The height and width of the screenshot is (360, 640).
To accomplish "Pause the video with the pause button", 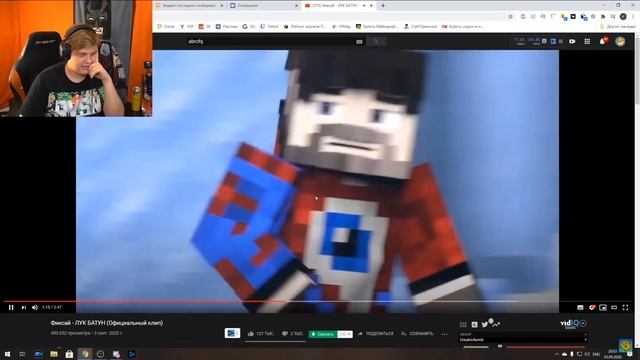I will [11, 307].
